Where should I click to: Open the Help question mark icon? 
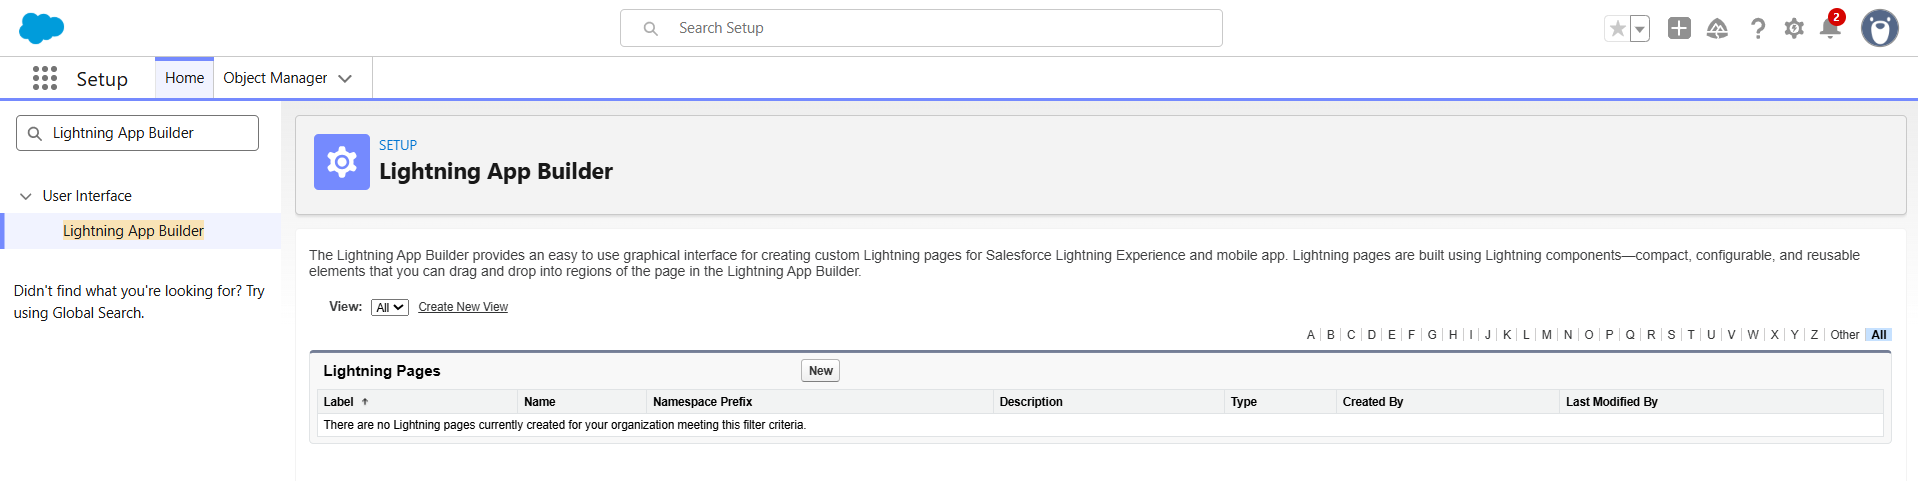(x=1757, y=29)
